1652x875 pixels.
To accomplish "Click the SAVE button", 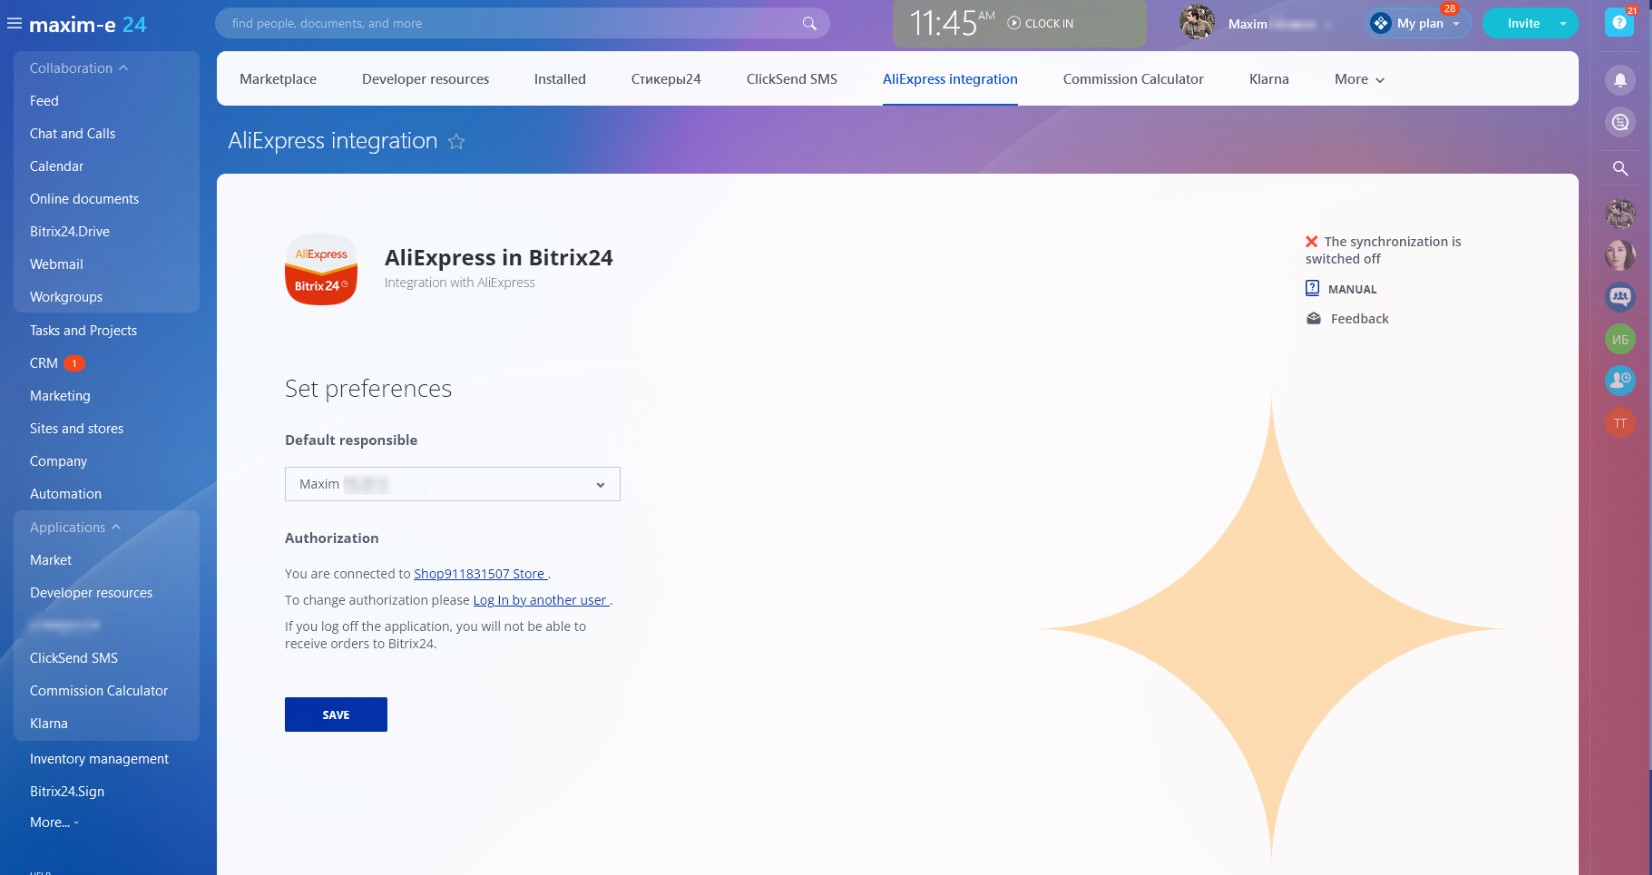I will [x=336, y=714].
